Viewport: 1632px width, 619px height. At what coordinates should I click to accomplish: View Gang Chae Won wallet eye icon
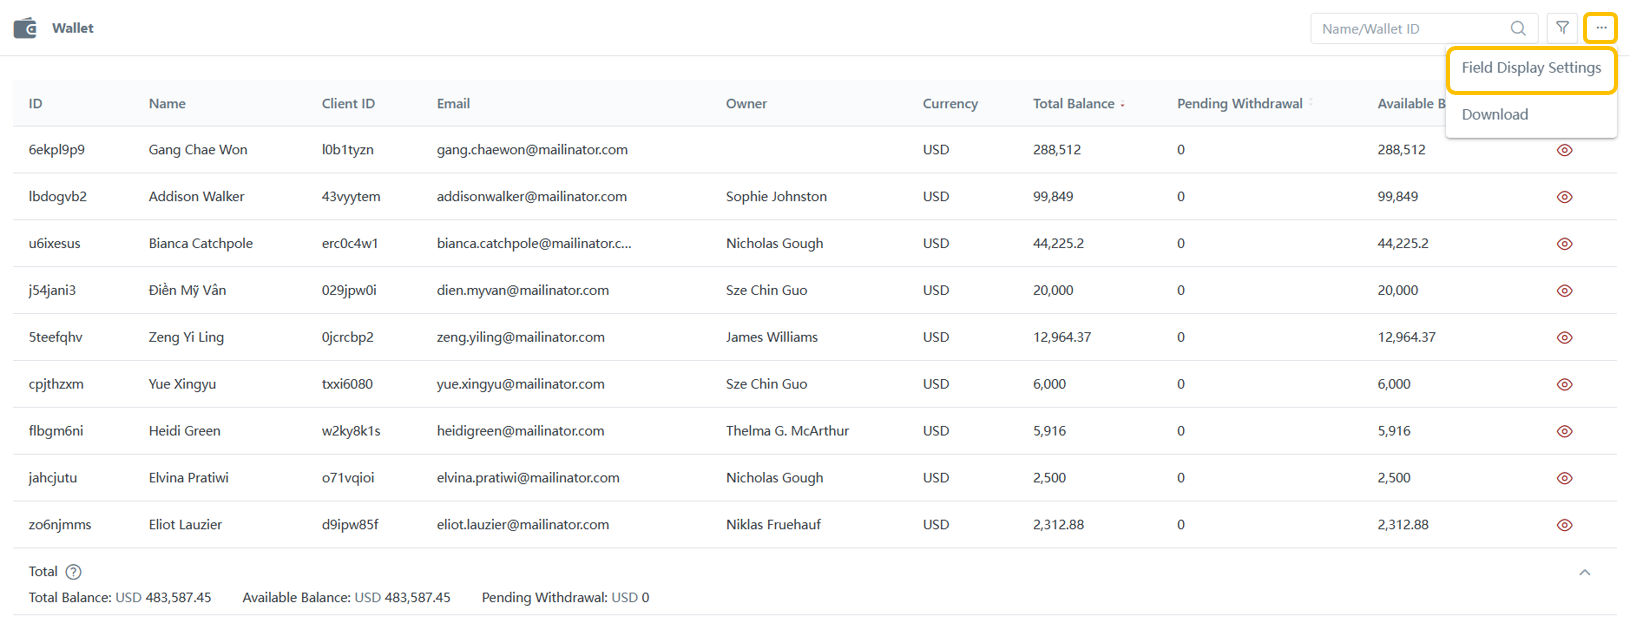[x=1565, y=150]
